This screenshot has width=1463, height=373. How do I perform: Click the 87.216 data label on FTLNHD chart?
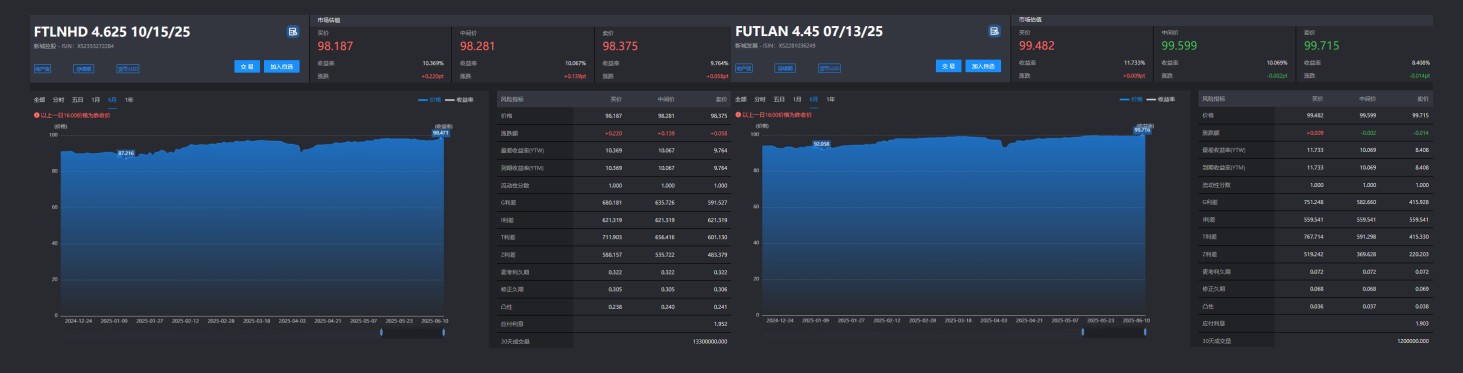tap(126, 153)
